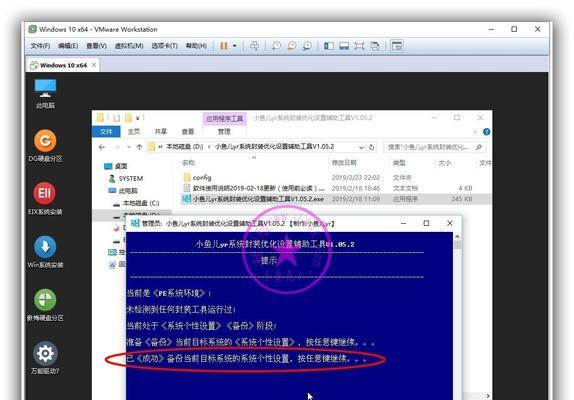Open the 虚拟机(M) menu

[129, 46]
